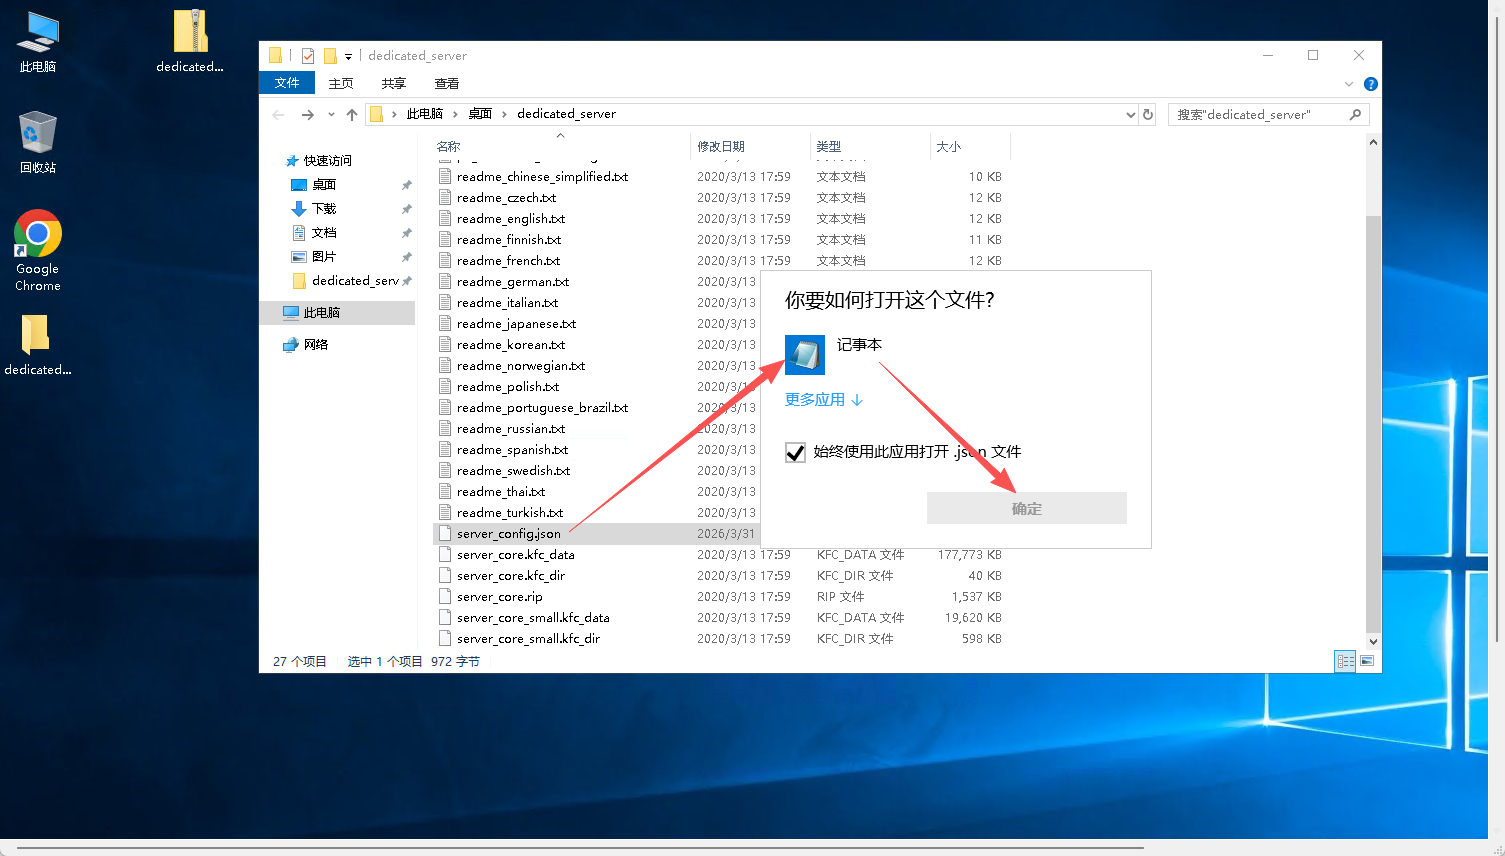Switch to large icons view layout
This screenshot has height=856, width=1505.
[x=1367, y=661]
